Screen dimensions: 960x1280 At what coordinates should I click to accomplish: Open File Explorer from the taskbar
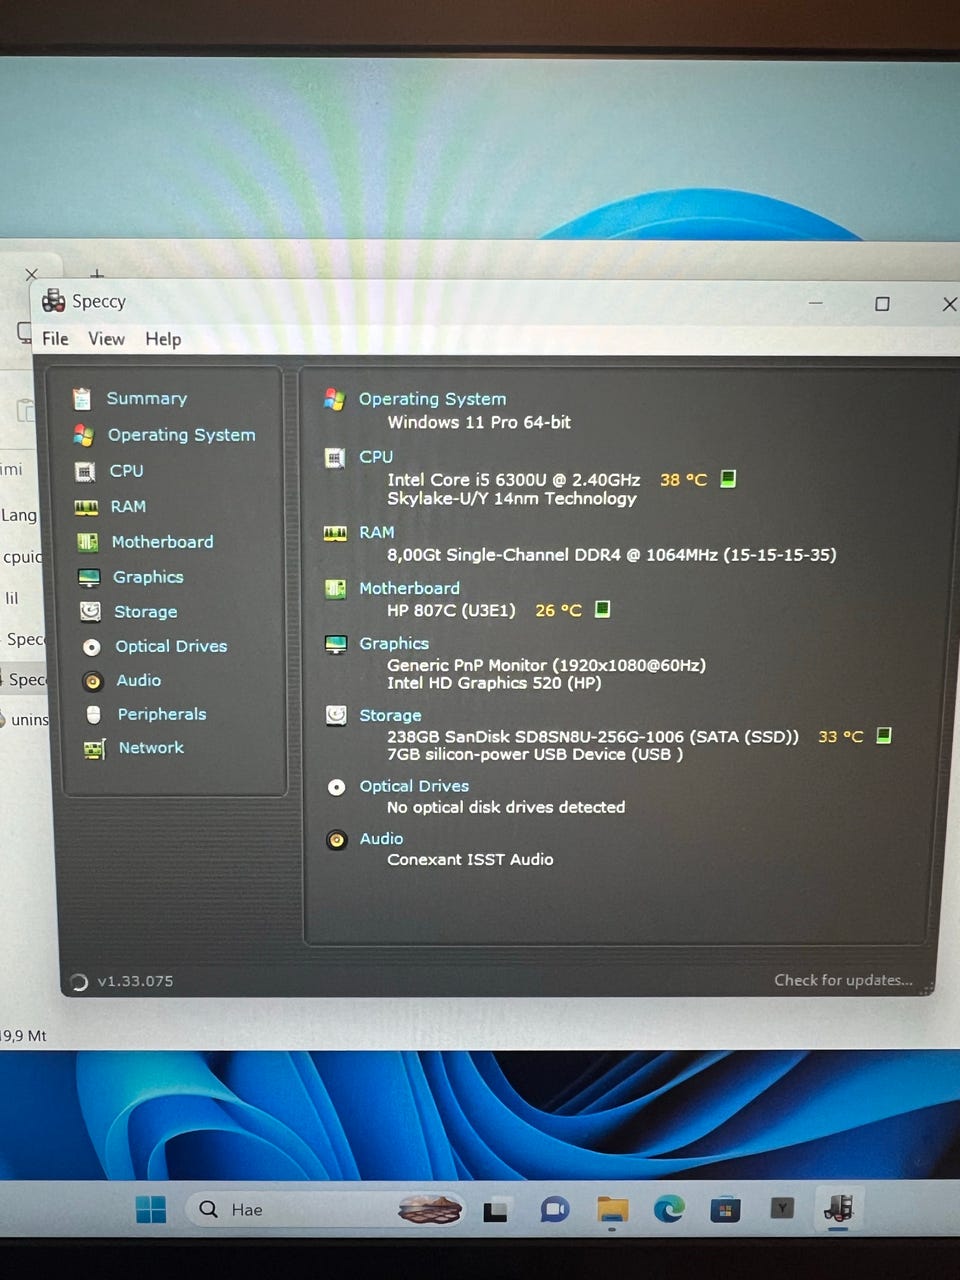pos(612,1210)
